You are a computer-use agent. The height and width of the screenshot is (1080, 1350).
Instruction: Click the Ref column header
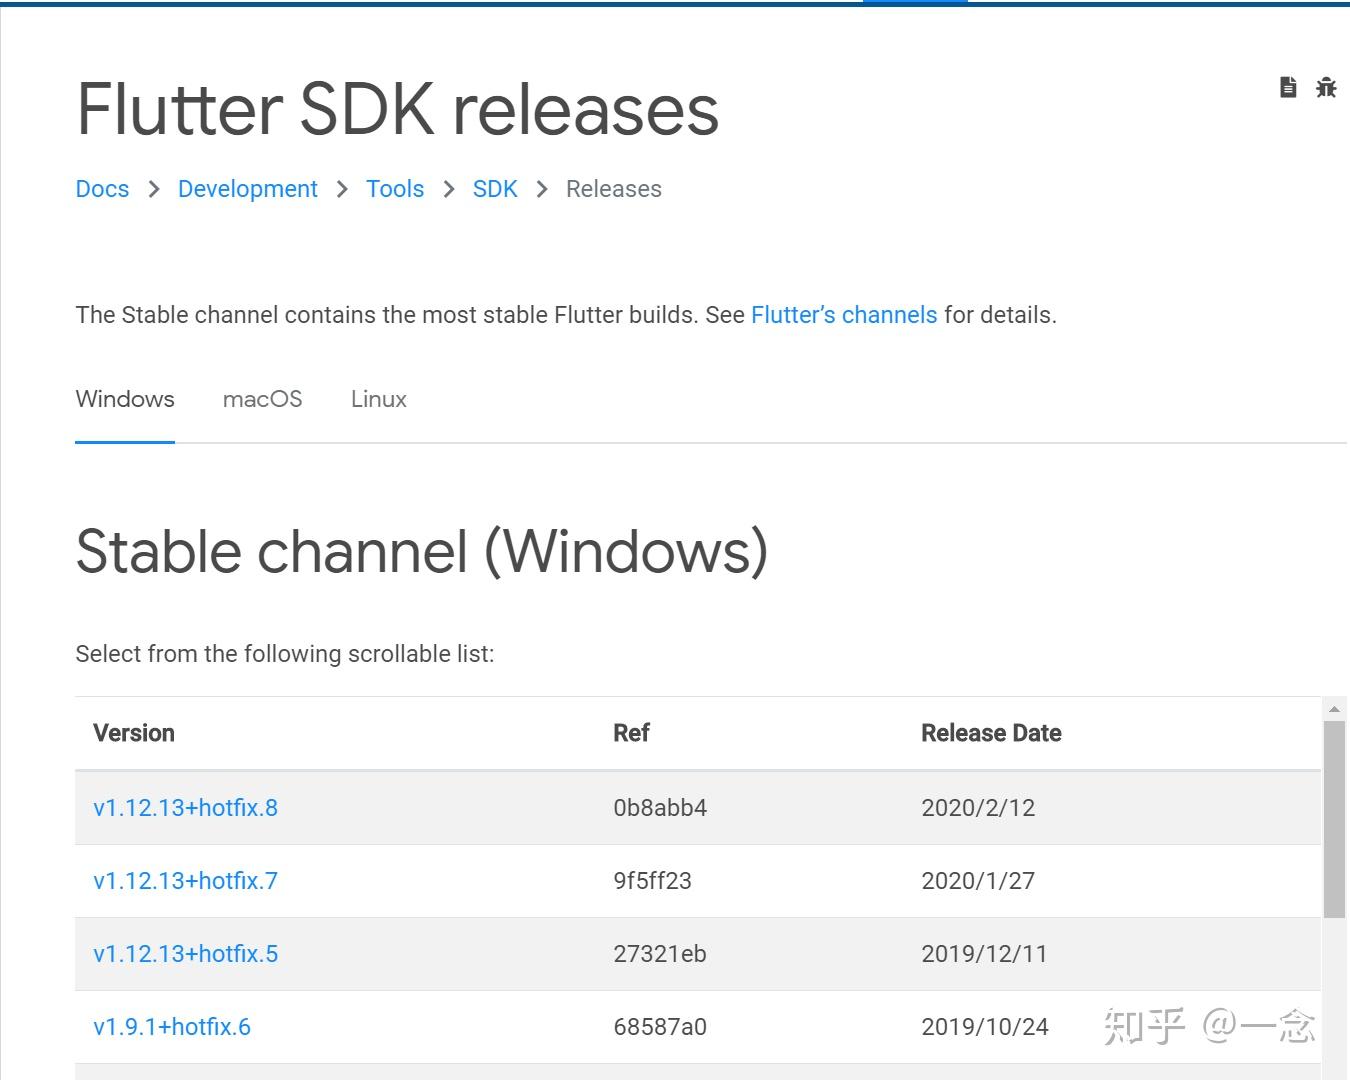coord(631,733)
